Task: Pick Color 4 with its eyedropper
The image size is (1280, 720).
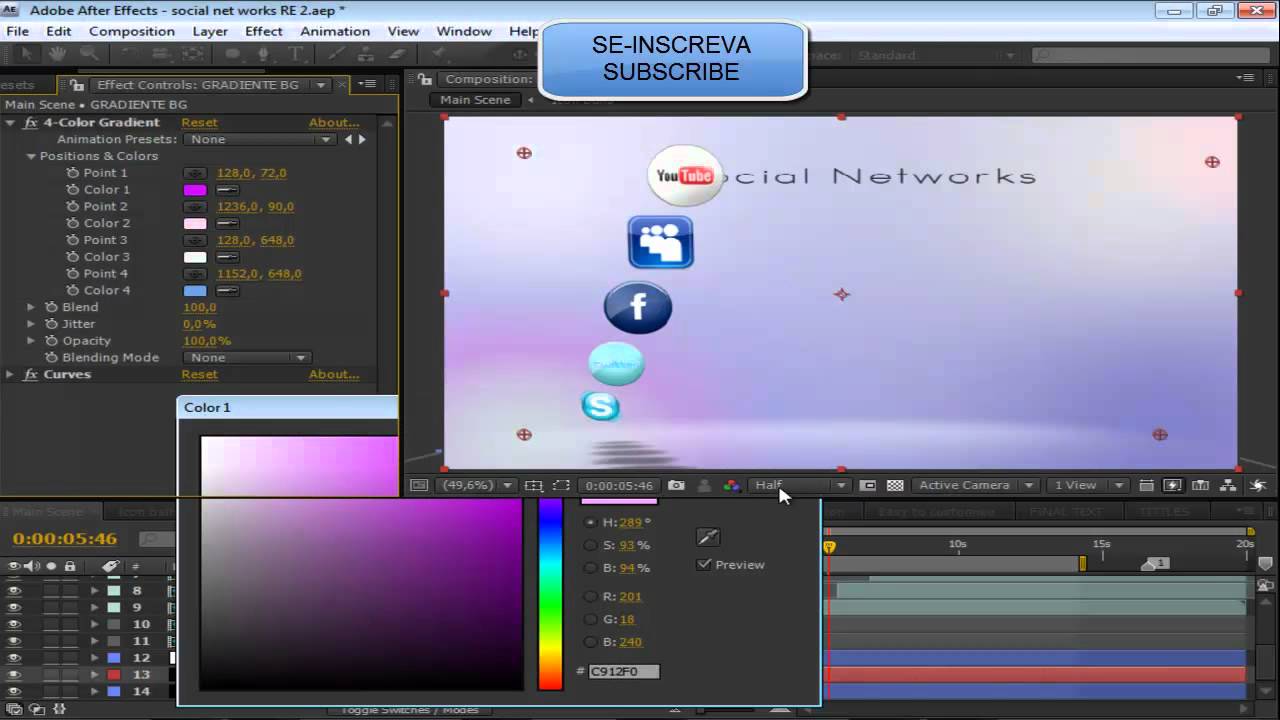Action: coord(228,291)
